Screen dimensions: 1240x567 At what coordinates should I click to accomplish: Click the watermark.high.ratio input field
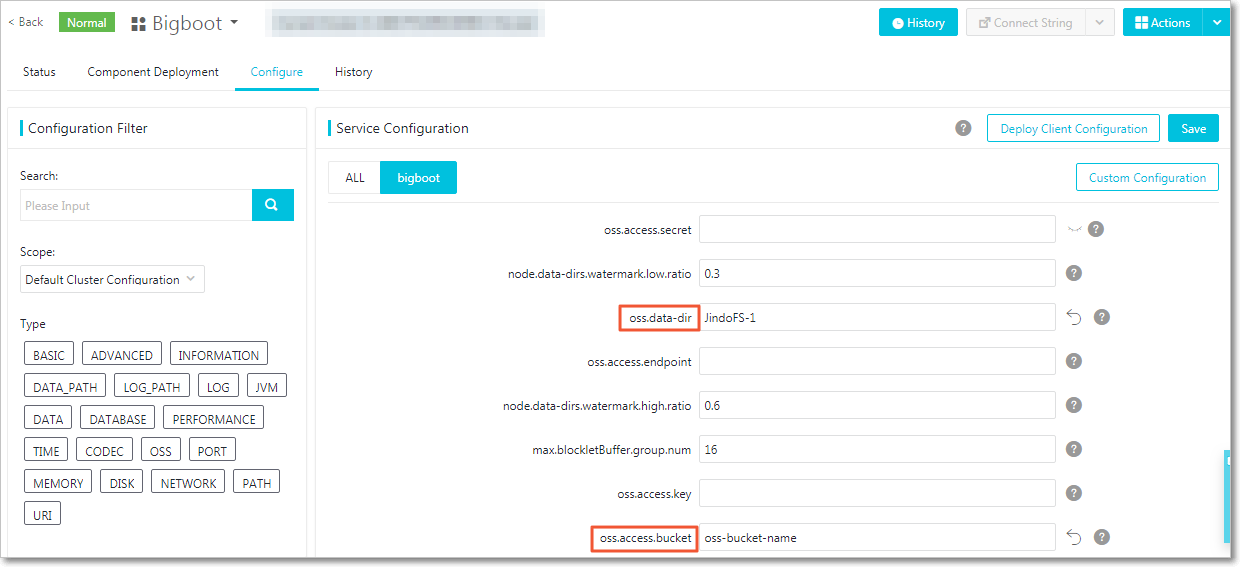[x=877, y=405]
